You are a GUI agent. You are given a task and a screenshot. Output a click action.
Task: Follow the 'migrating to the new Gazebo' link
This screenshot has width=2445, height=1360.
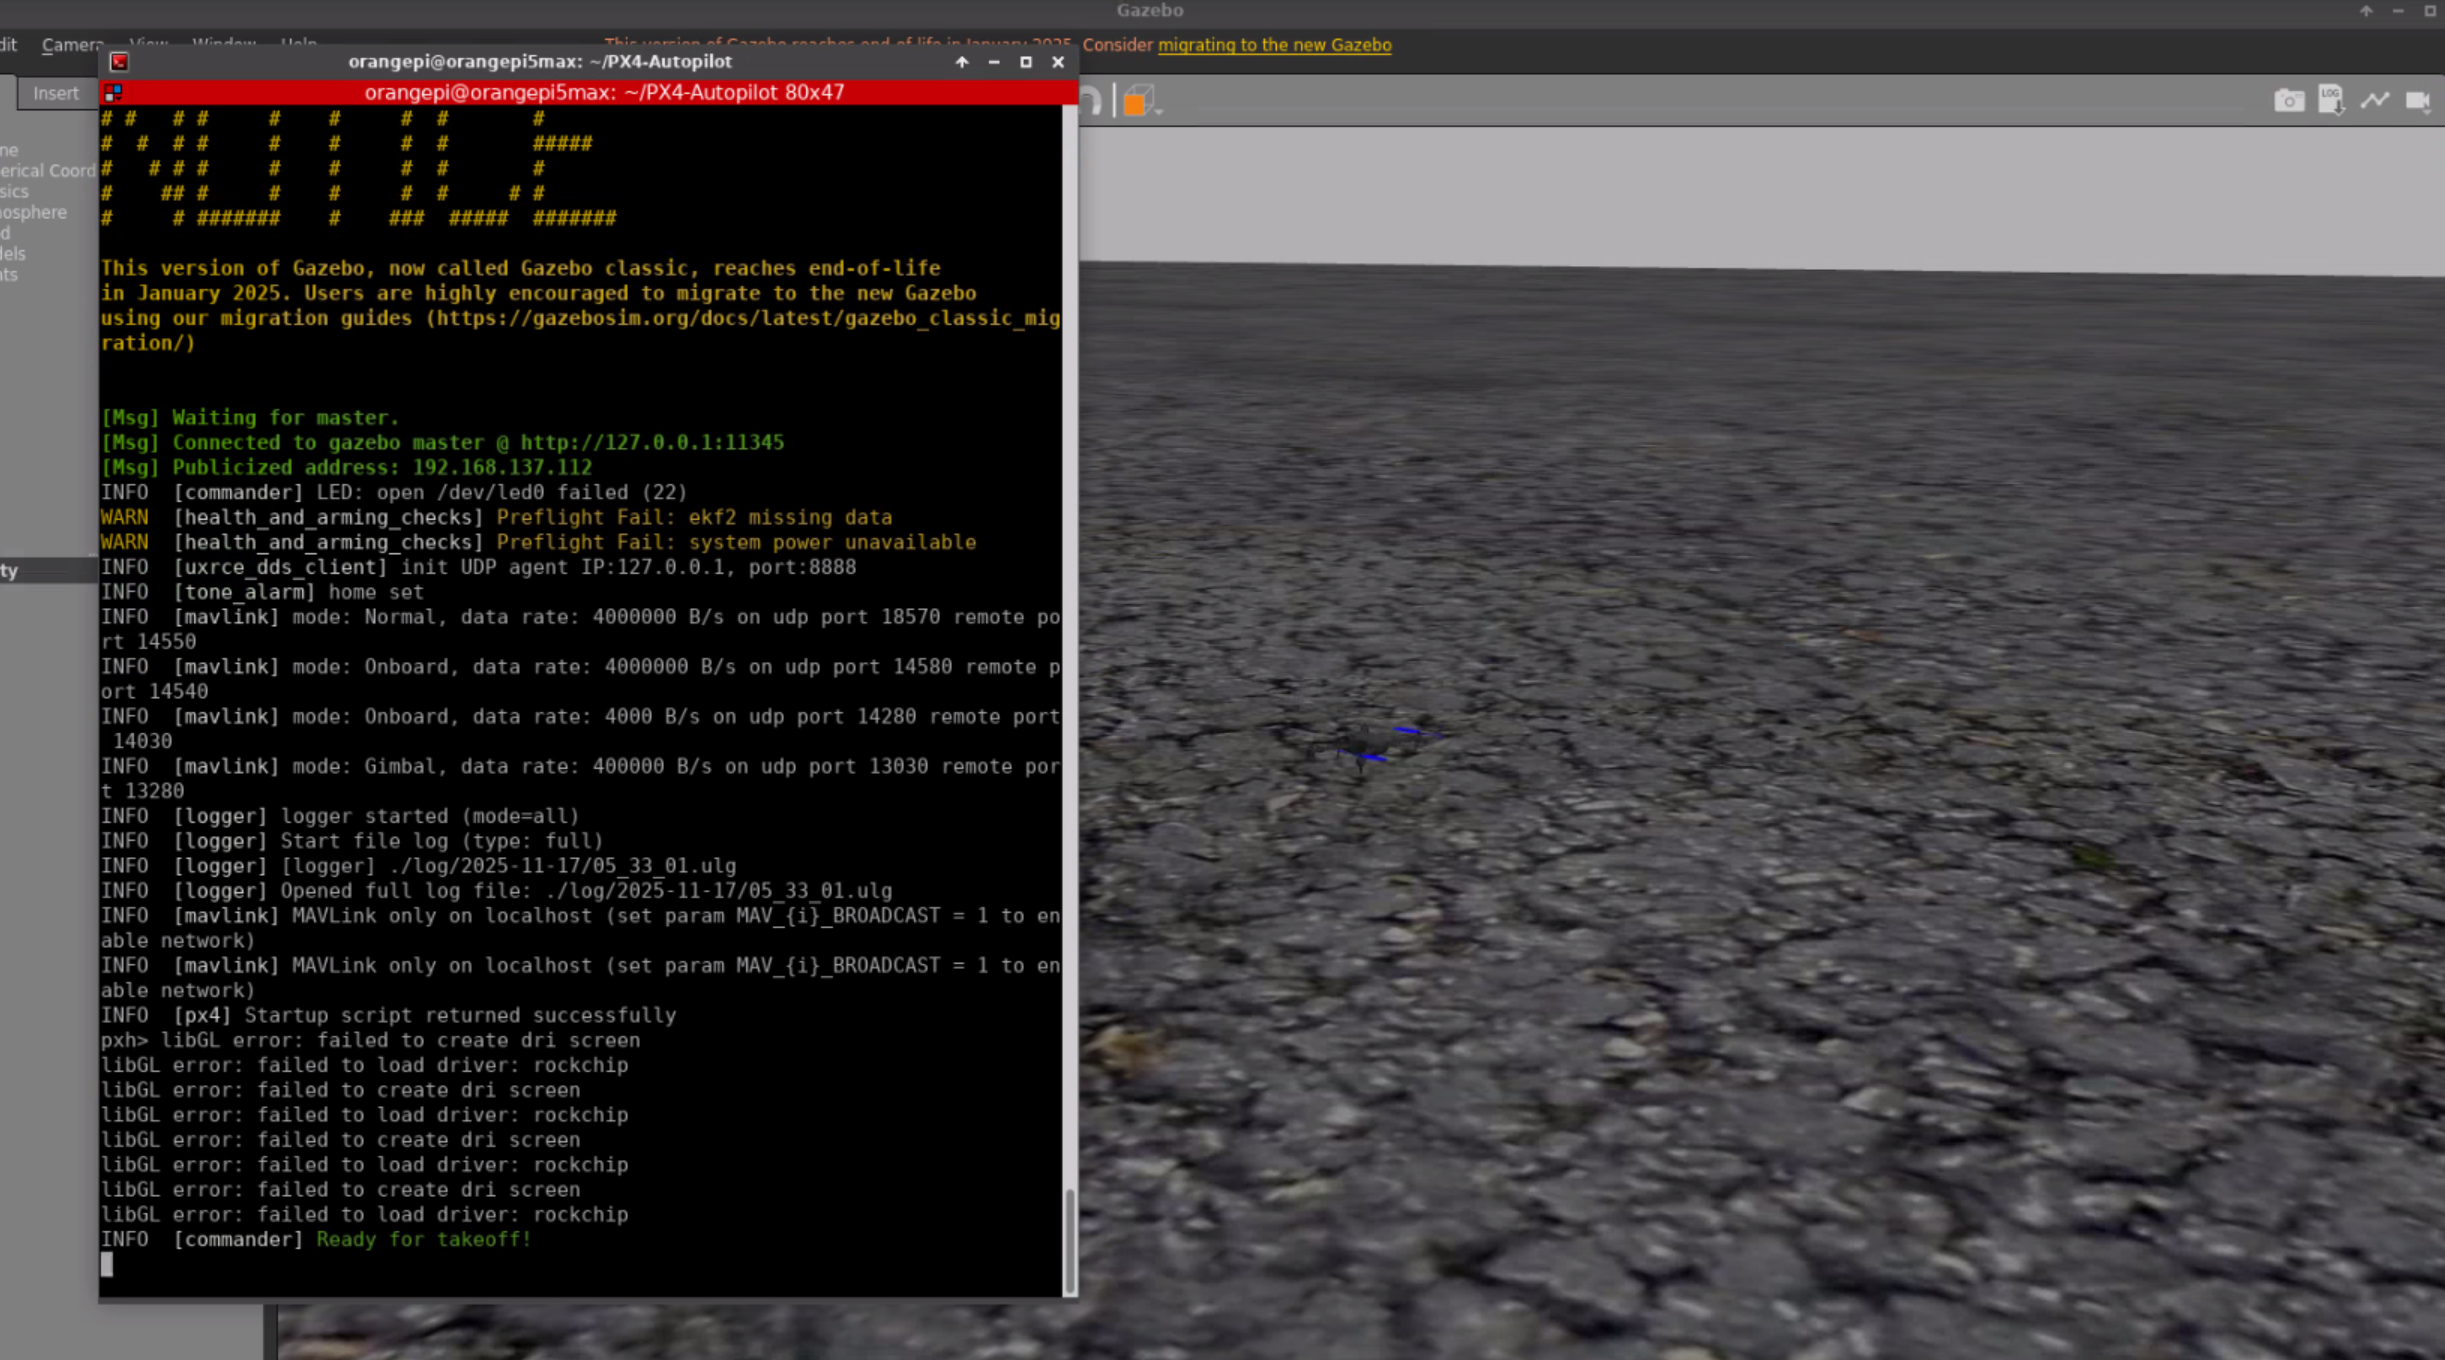click(1274, 45)
